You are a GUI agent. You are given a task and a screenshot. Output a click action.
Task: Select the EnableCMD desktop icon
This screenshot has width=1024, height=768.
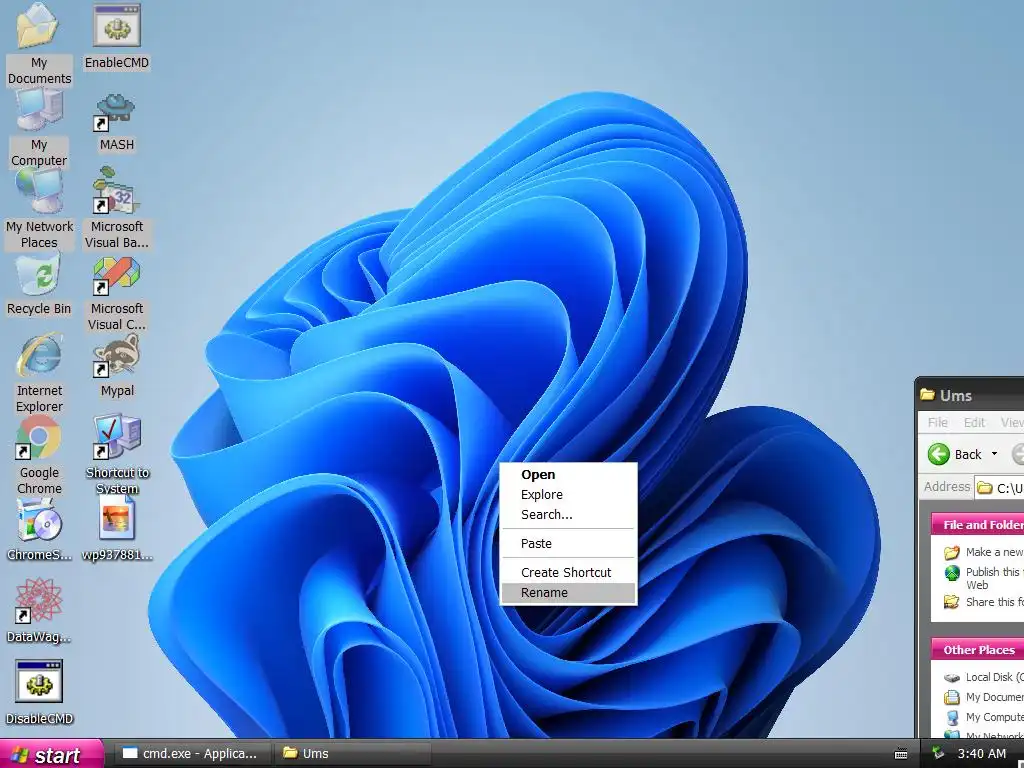point(117,37)
